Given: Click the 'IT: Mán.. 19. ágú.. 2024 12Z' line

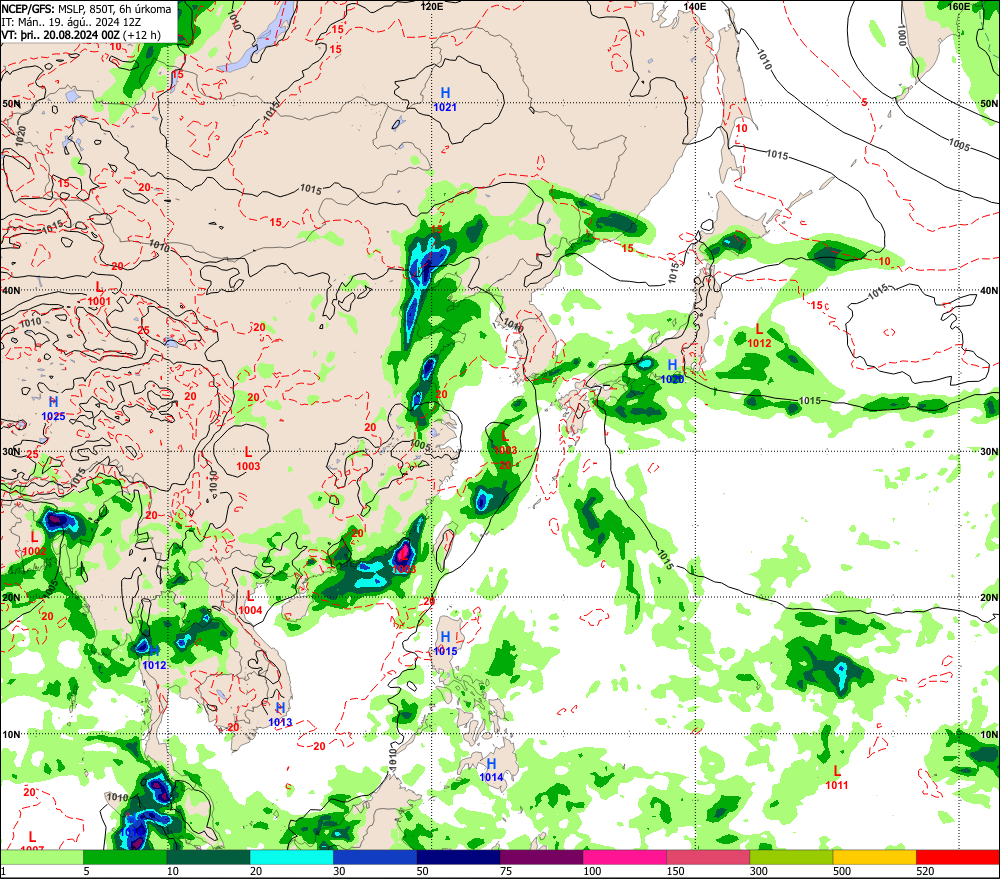Looking at the screenshot, I should pyautogui.click(x=71, y=22).
